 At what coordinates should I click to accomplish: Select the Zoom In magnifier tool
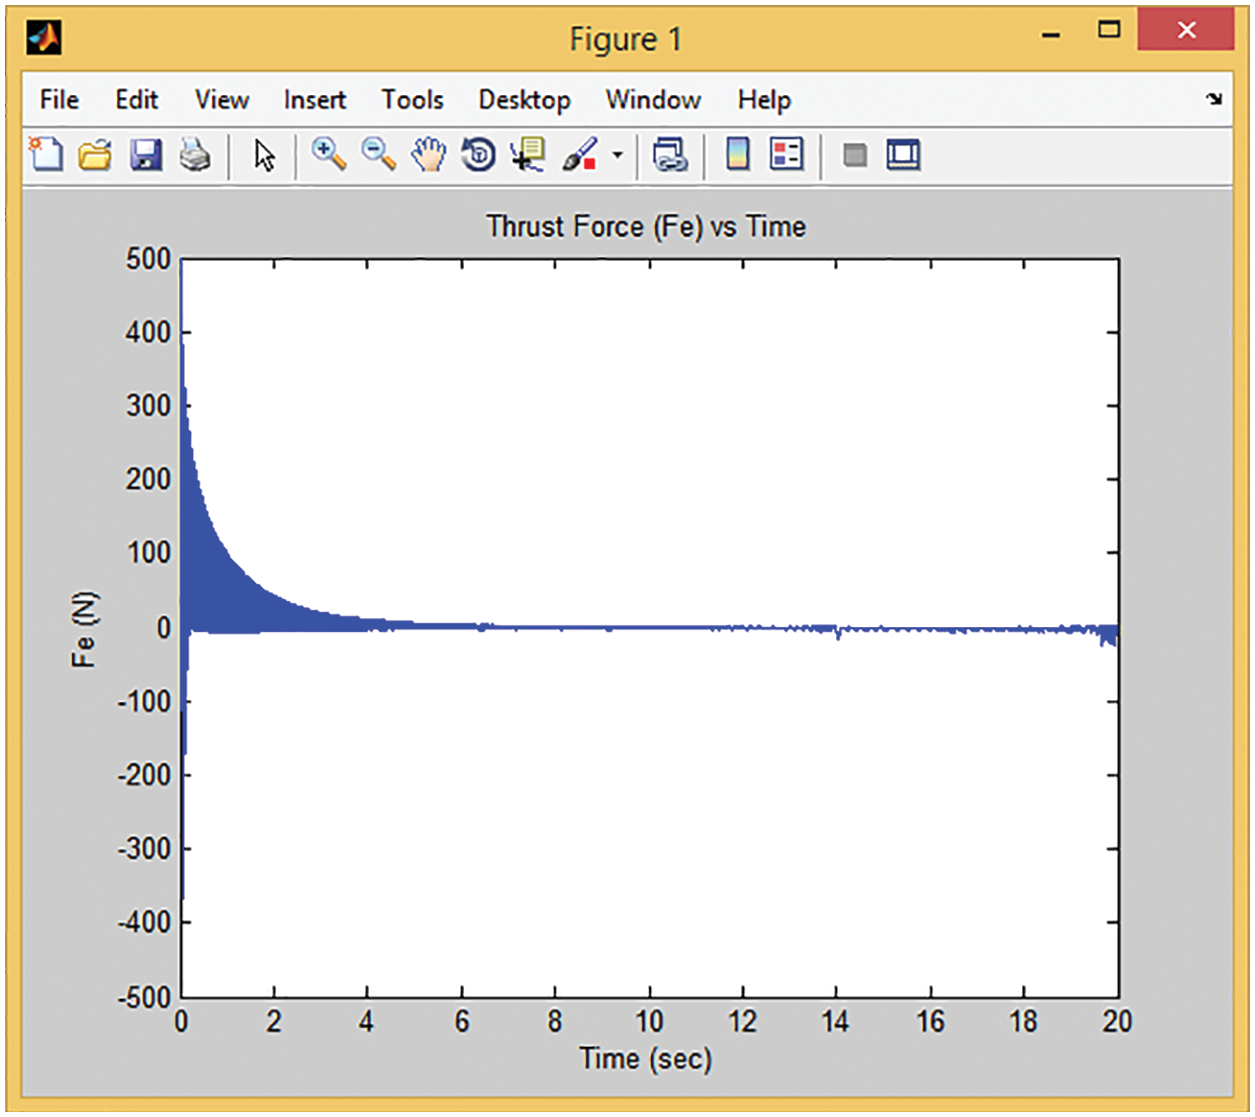coord(328,155)
